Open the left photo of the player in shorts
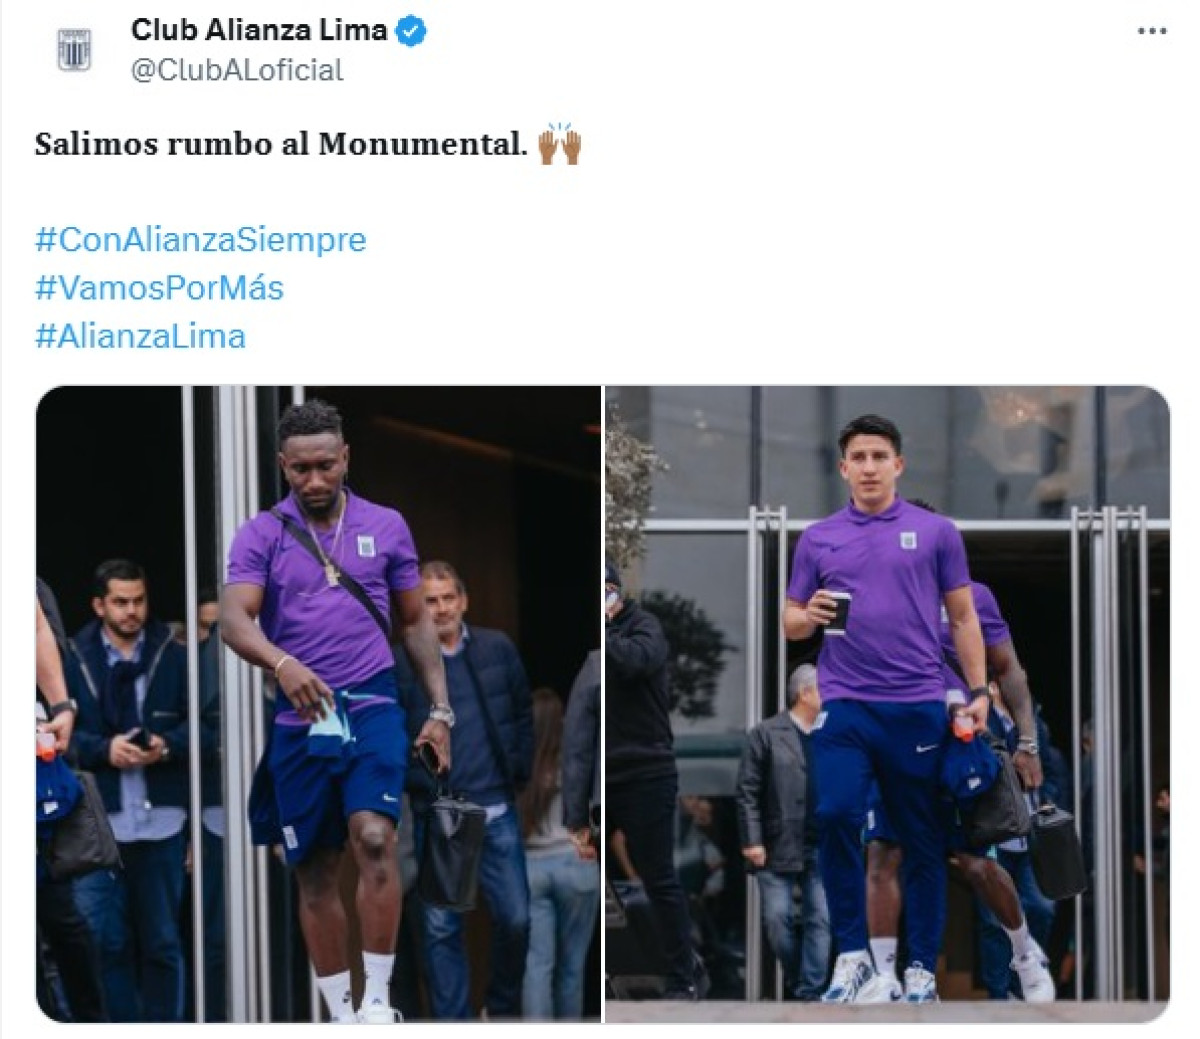Image resolution: width=1200 pixels, height=1039 pixels. [x=318, y=704]
